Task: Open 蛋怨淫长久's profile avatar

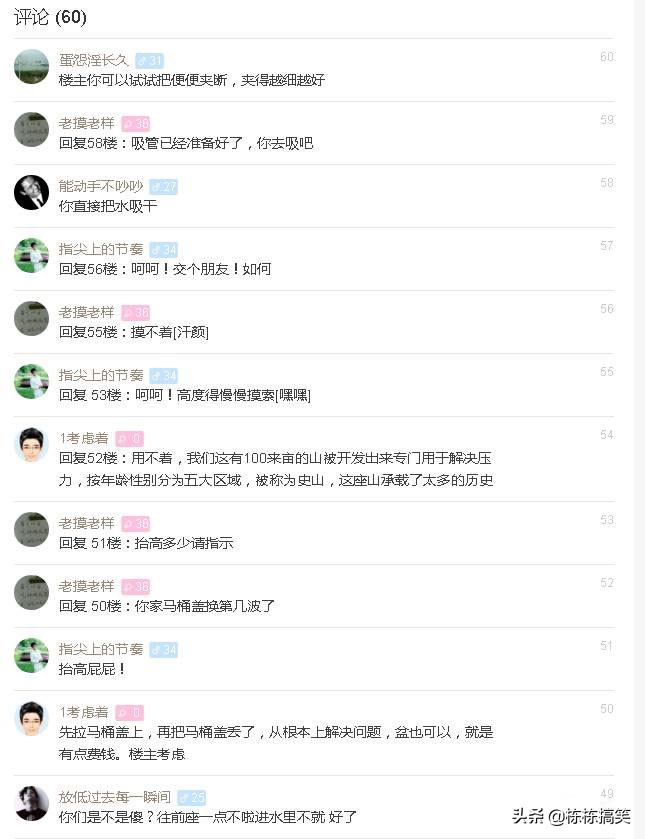Action: pos(31,65)
